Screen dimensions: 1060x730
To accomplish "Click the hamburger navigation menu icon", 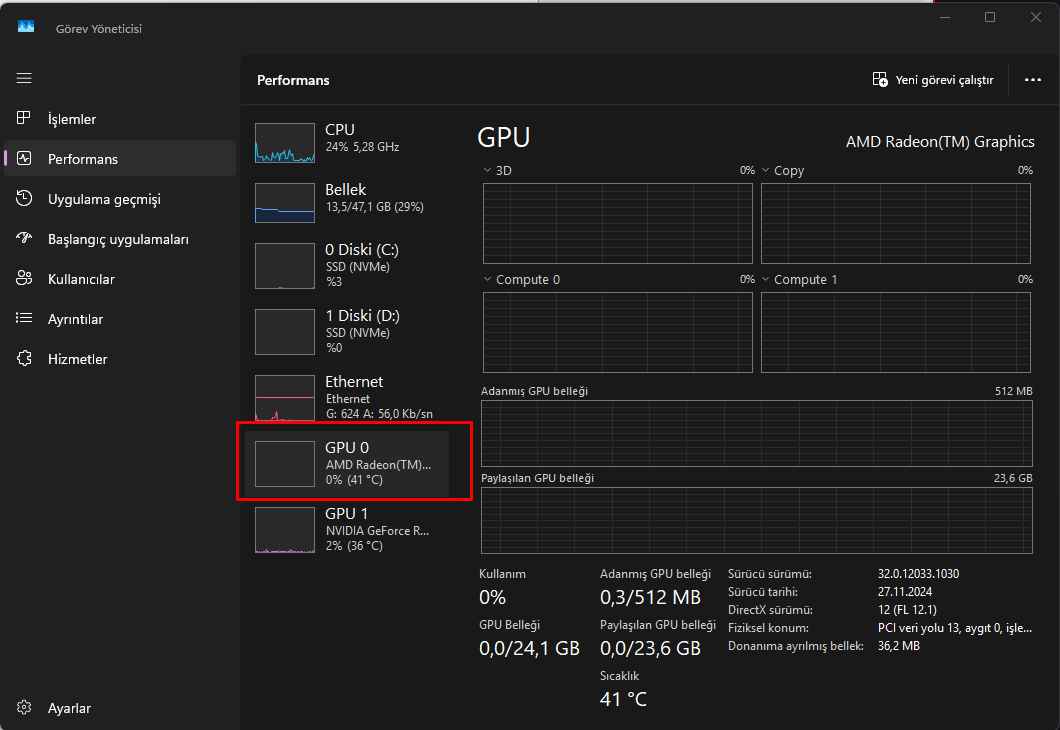I will pos(24,78).
